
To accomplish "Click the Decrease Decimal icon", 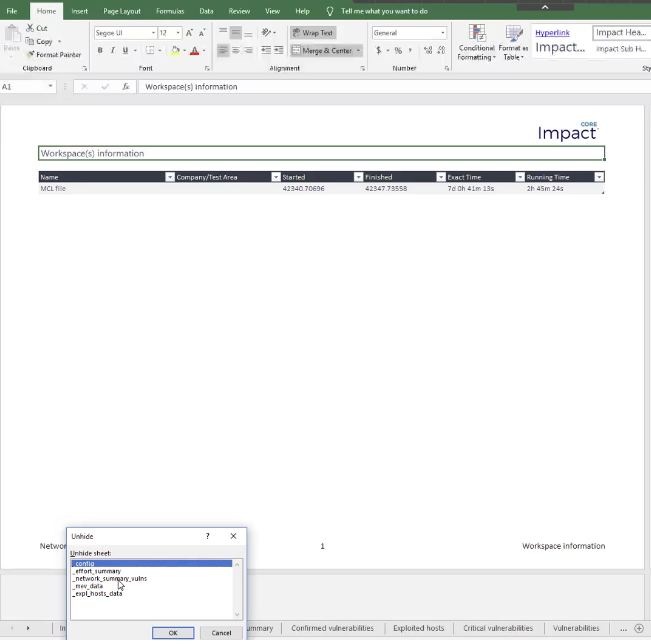I will [441, 50].
